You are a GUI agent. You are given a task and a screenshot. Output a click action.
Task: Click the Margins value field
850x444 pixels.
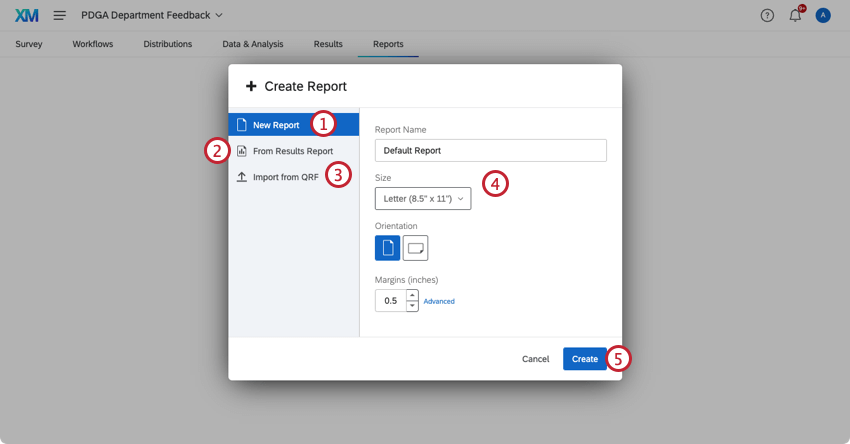coord(390,300)
